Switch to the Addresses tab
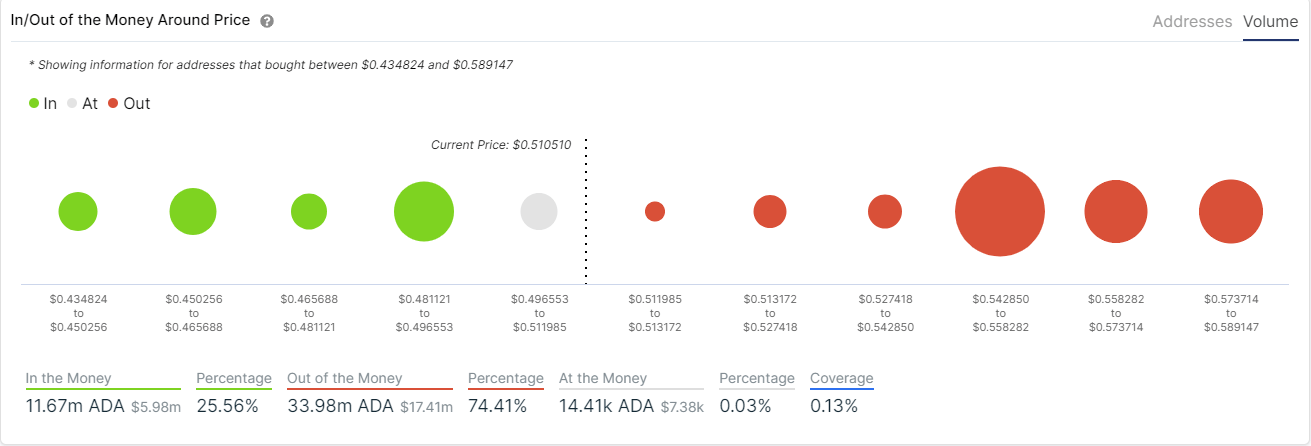 pyautogui.click(x=1192, y=21)
